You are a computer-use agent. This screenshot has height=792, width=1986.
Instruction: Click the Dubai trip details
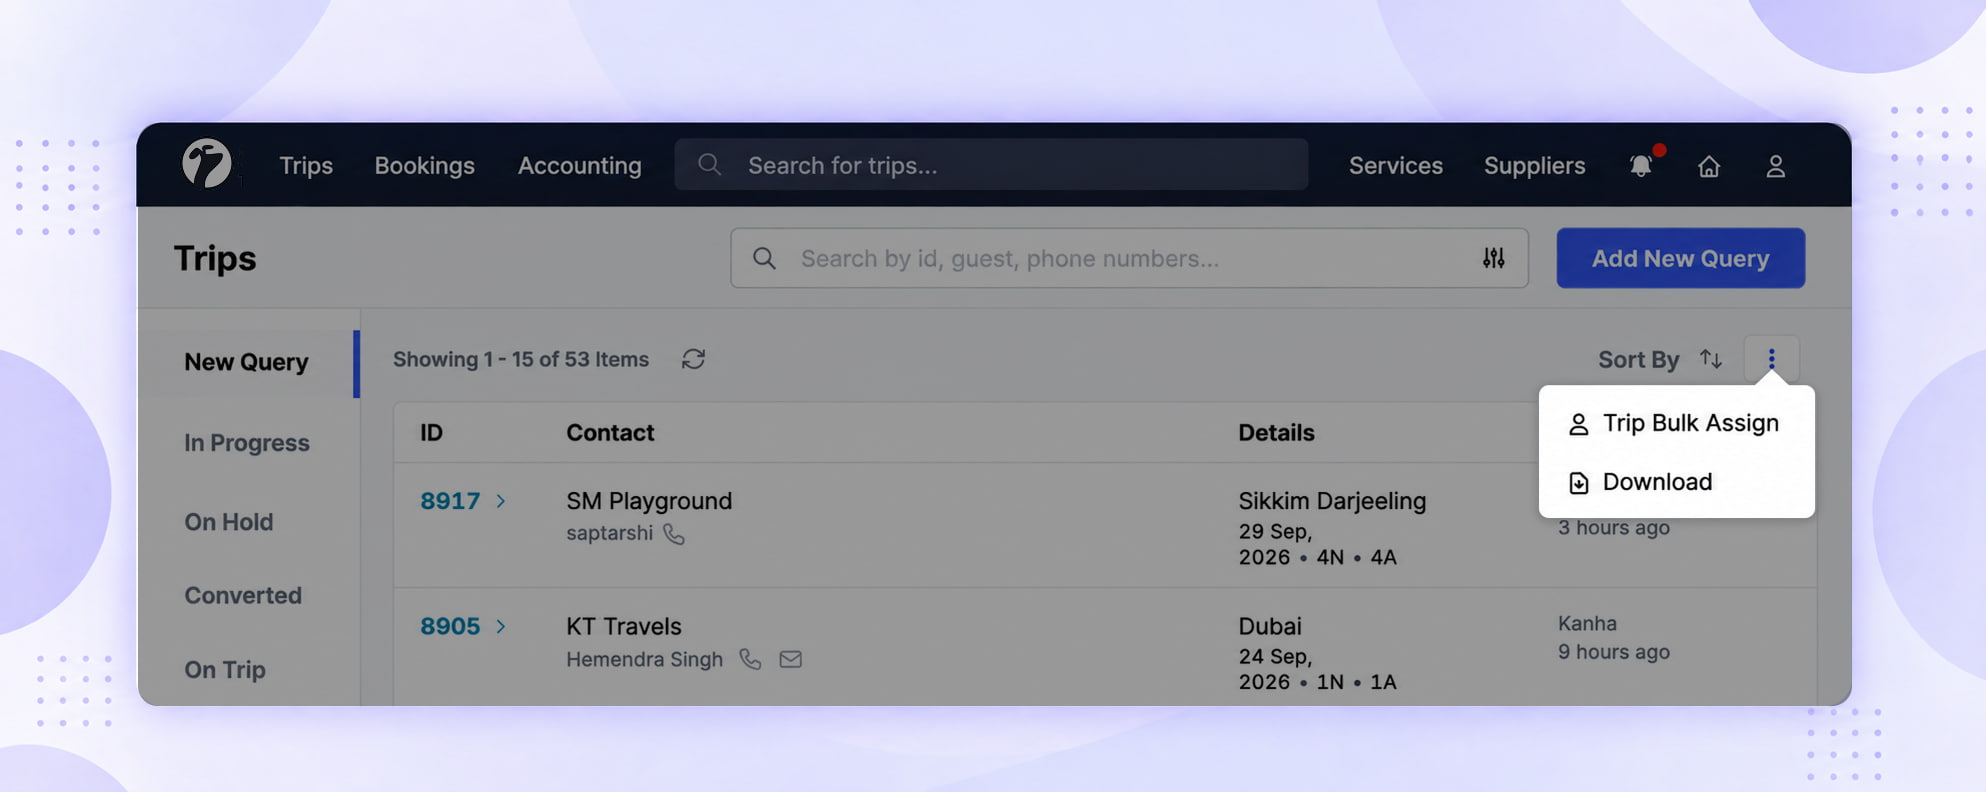[x=1270, y=626]
